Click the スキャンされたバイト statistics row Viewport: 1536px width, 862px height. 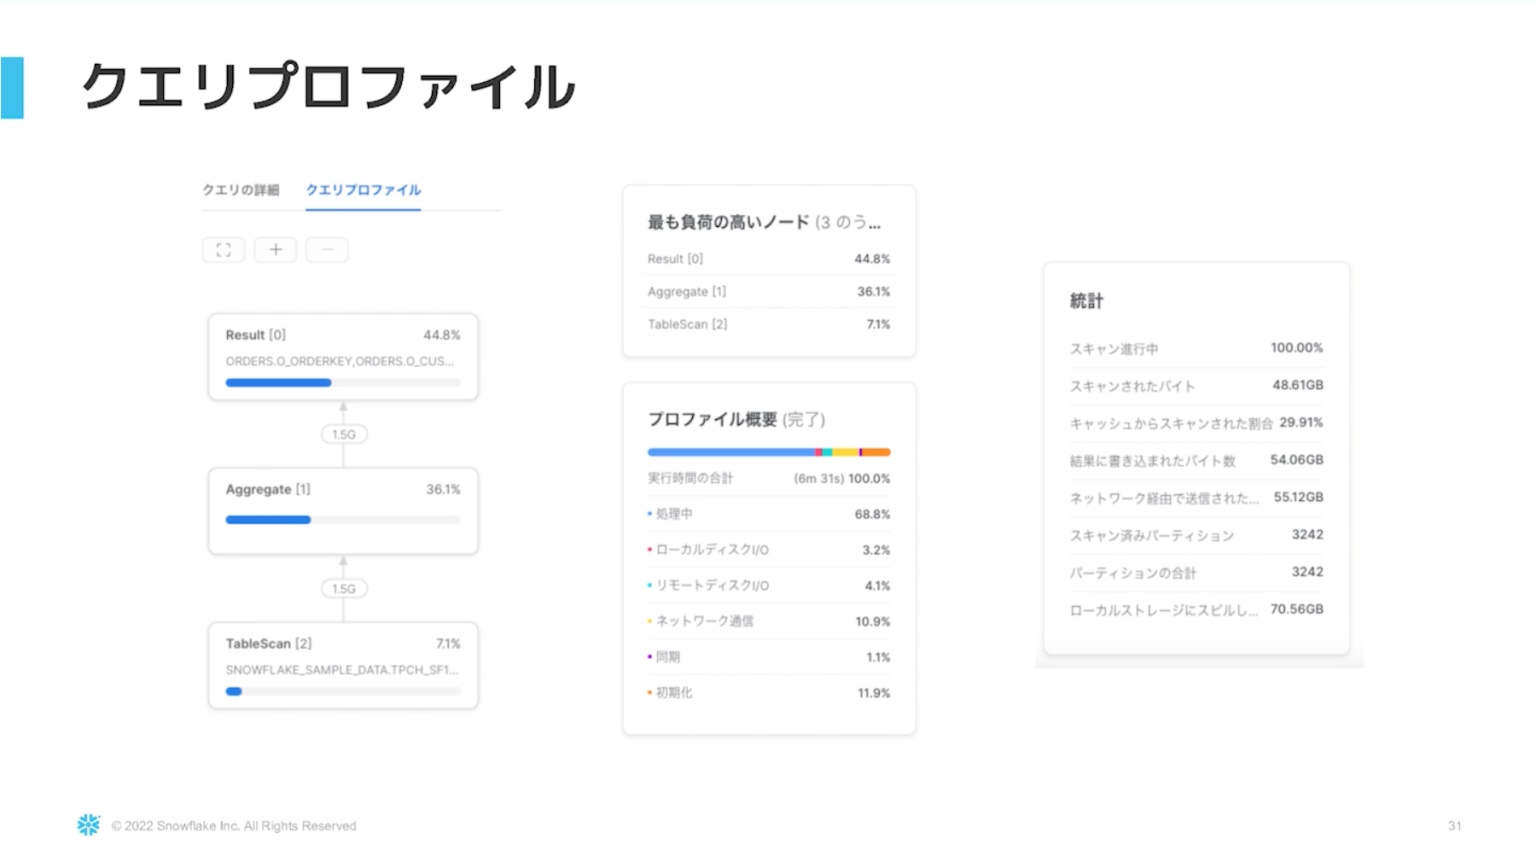1196,386
